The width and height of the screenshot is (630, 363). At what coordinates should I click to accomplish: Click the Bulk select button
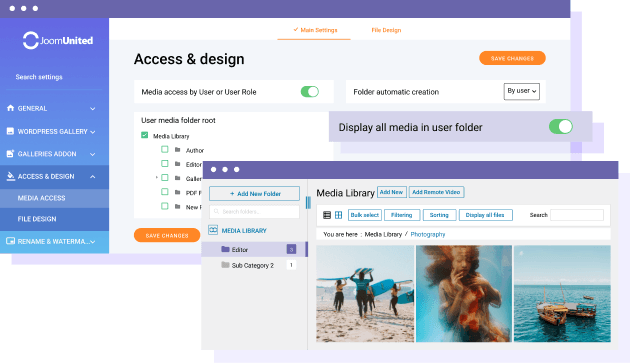pyautogui.click(x=365, y=215)
